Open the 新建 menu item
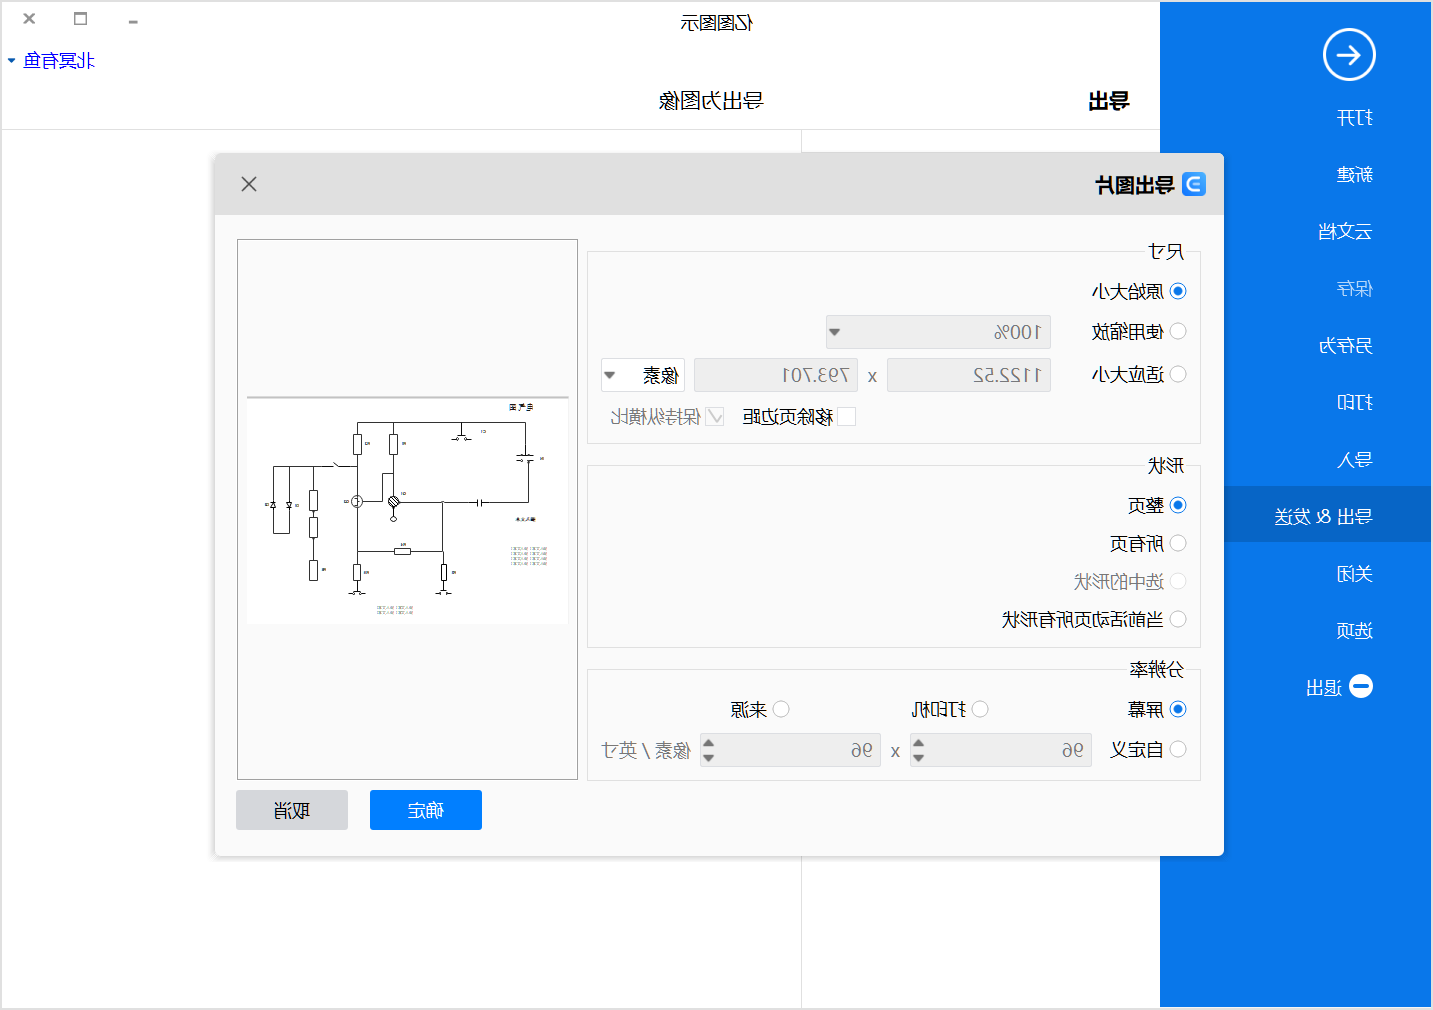 pos(1355,175)
